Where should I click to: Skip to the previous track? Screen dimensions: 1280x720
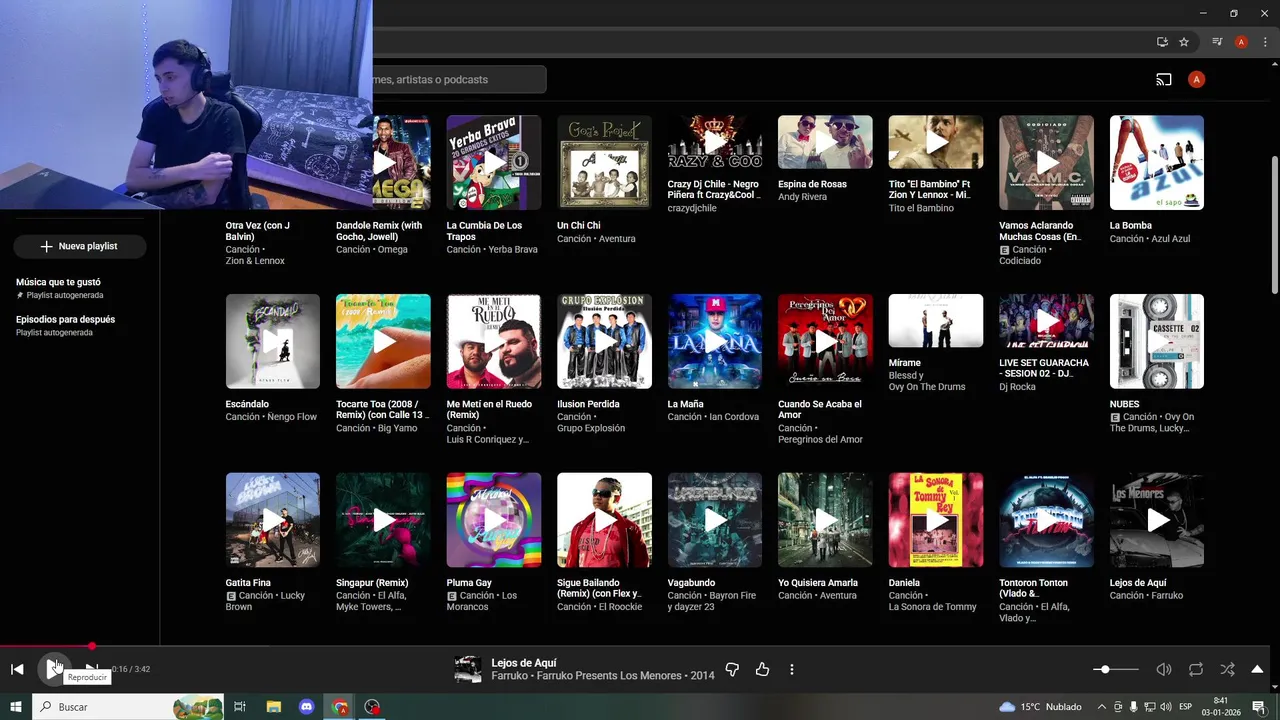[x=17, y=669]
